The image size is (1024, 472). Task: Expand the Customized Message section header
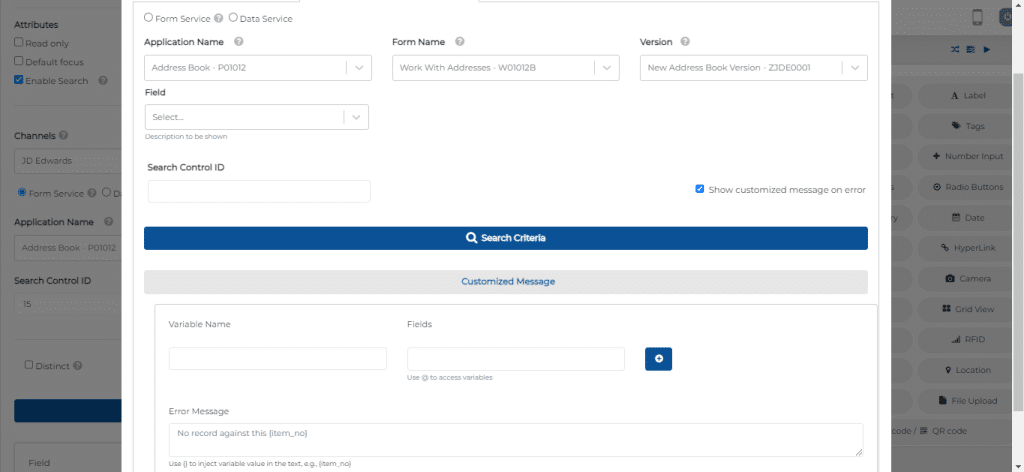[x=506, y=282]
